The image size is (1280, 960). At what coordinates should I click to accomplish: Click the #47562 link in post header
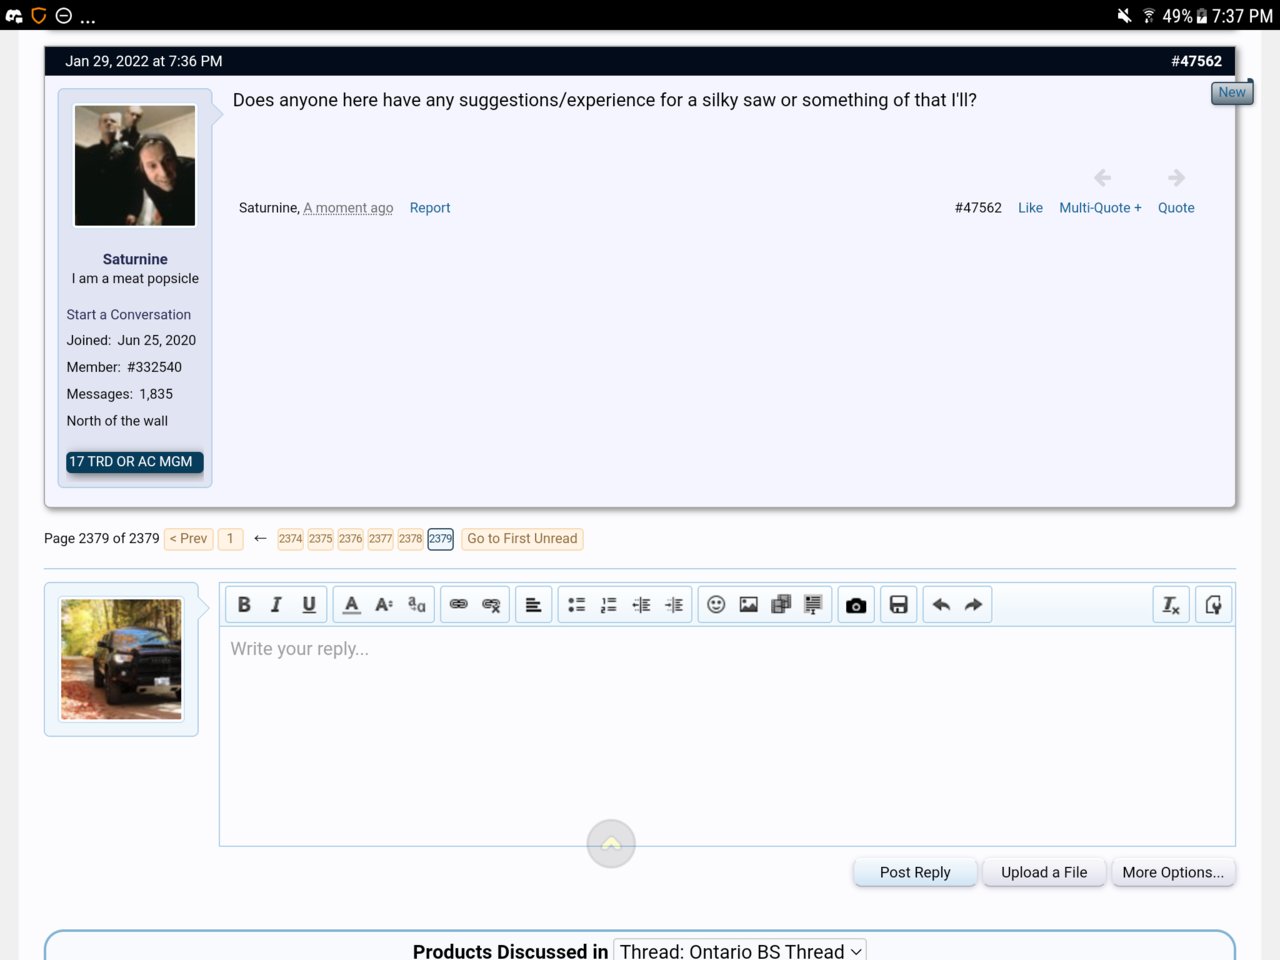pyautogui.click(x=1196, y=61)
